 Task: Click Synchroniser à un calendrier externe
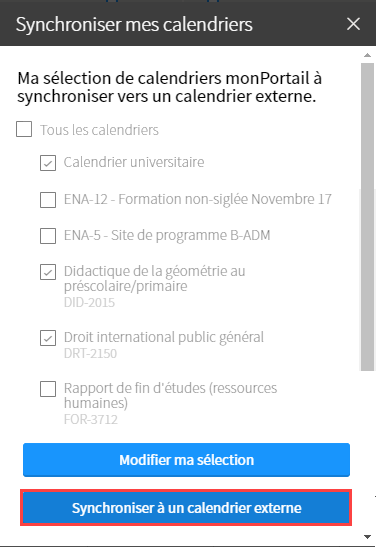pos(186,508)
